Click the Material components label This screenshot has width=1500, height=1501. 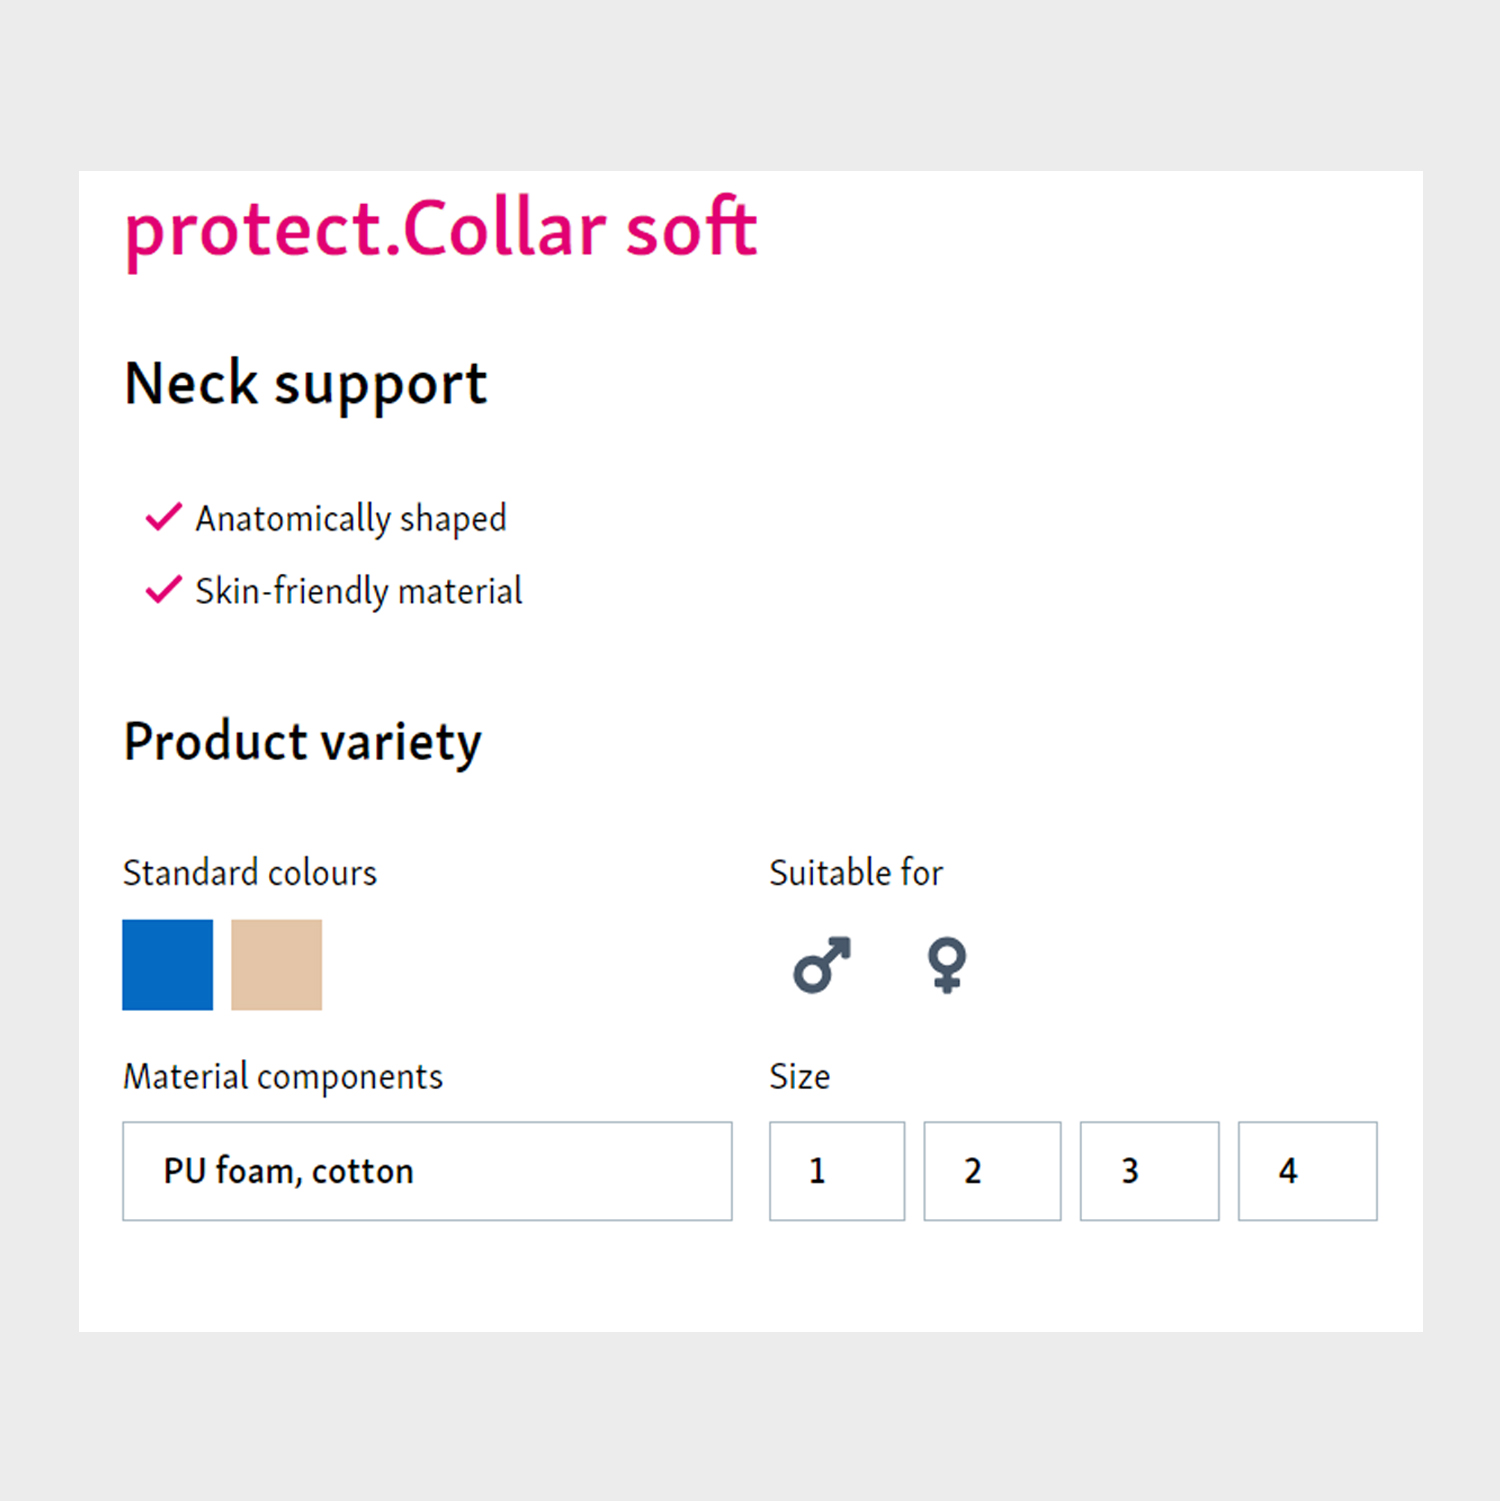(283, 1077)
